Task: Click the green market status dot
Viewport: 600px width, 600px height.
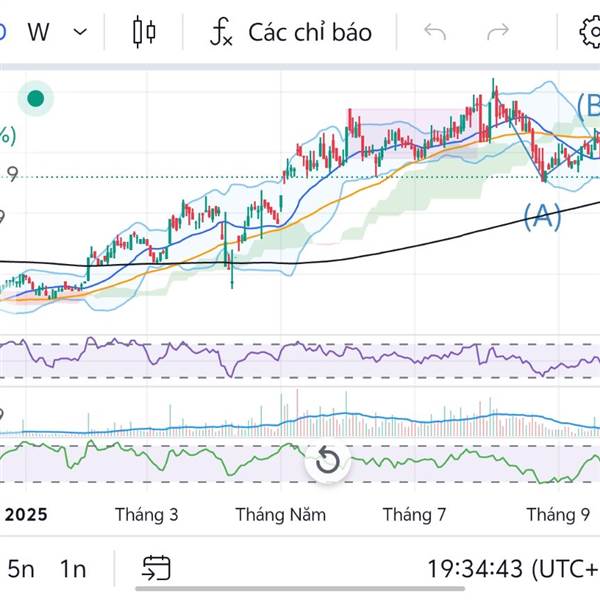Action: [x=35, y=98]
